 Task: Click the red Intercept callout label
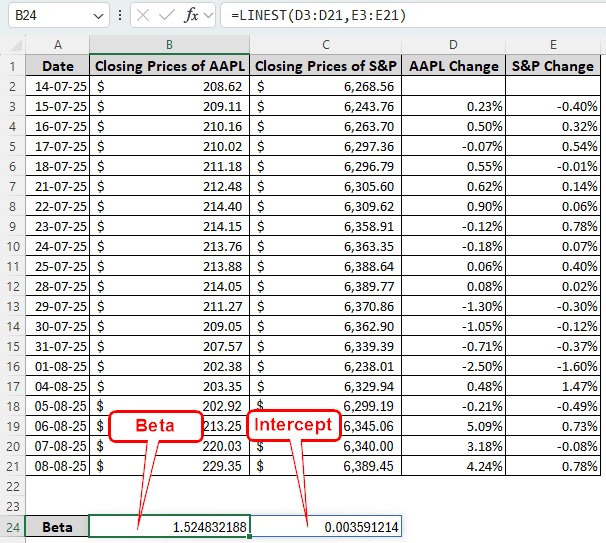tap(292, 425)
